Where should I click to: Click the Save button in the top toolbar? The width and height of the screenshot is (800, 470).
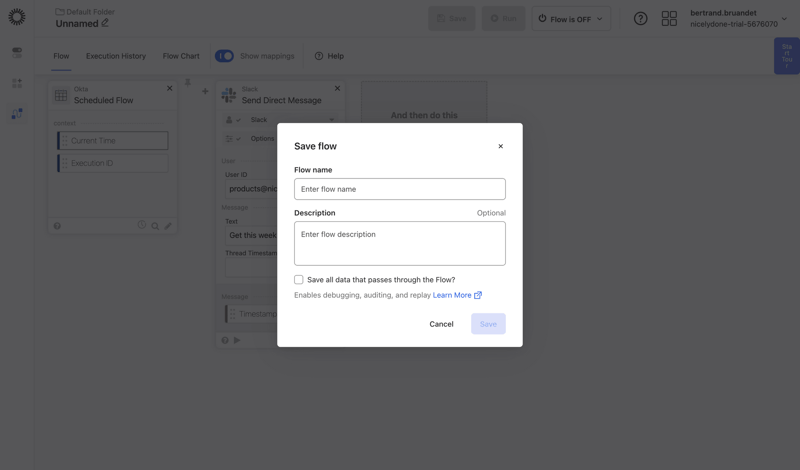452,19
